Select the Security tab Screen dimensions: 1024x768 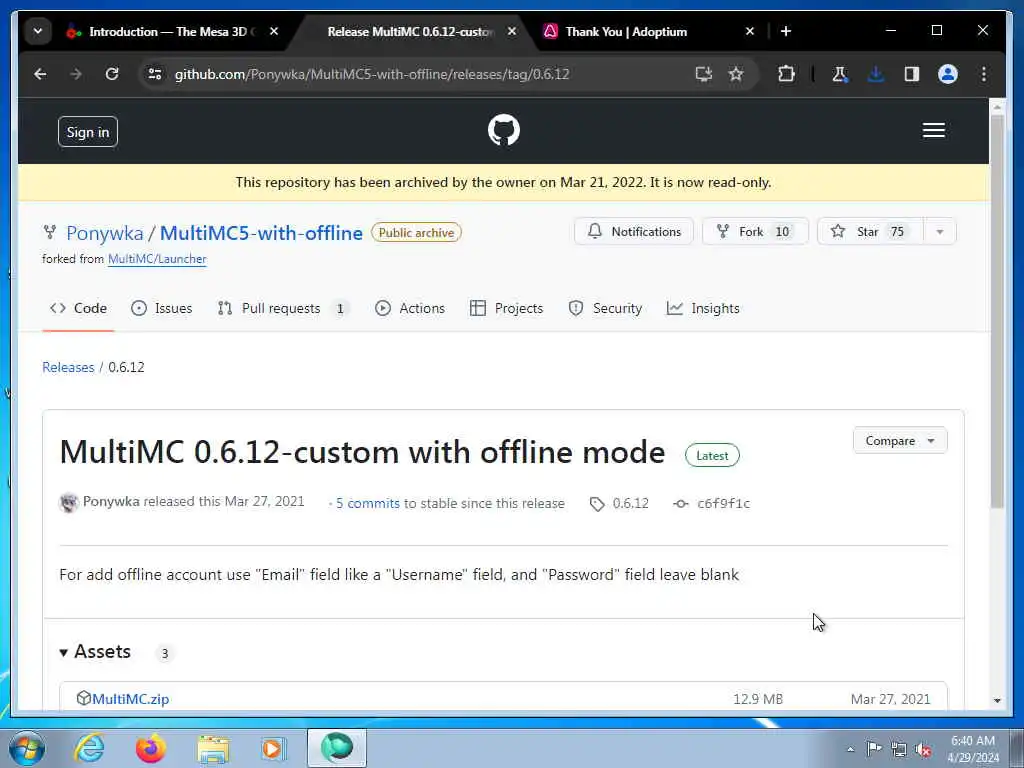[605, 308]
